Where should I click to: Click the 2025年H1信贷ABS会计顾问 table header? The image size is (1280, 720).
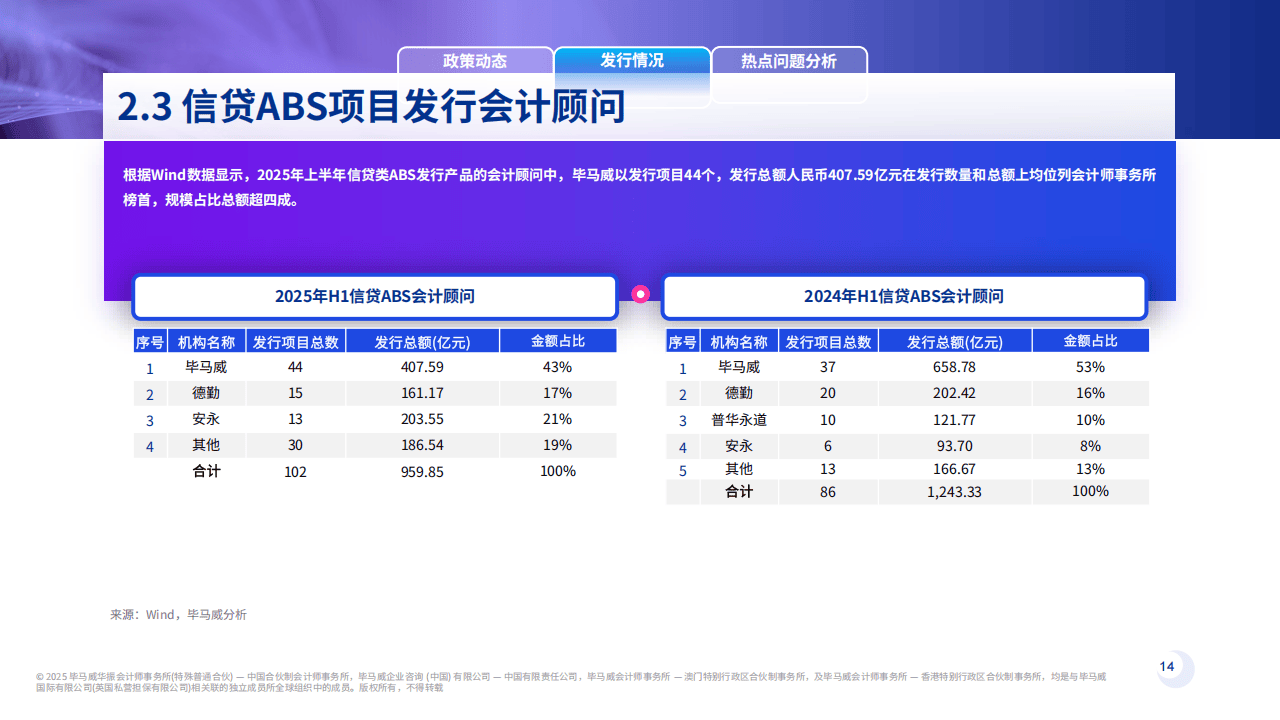pos(375,297)
